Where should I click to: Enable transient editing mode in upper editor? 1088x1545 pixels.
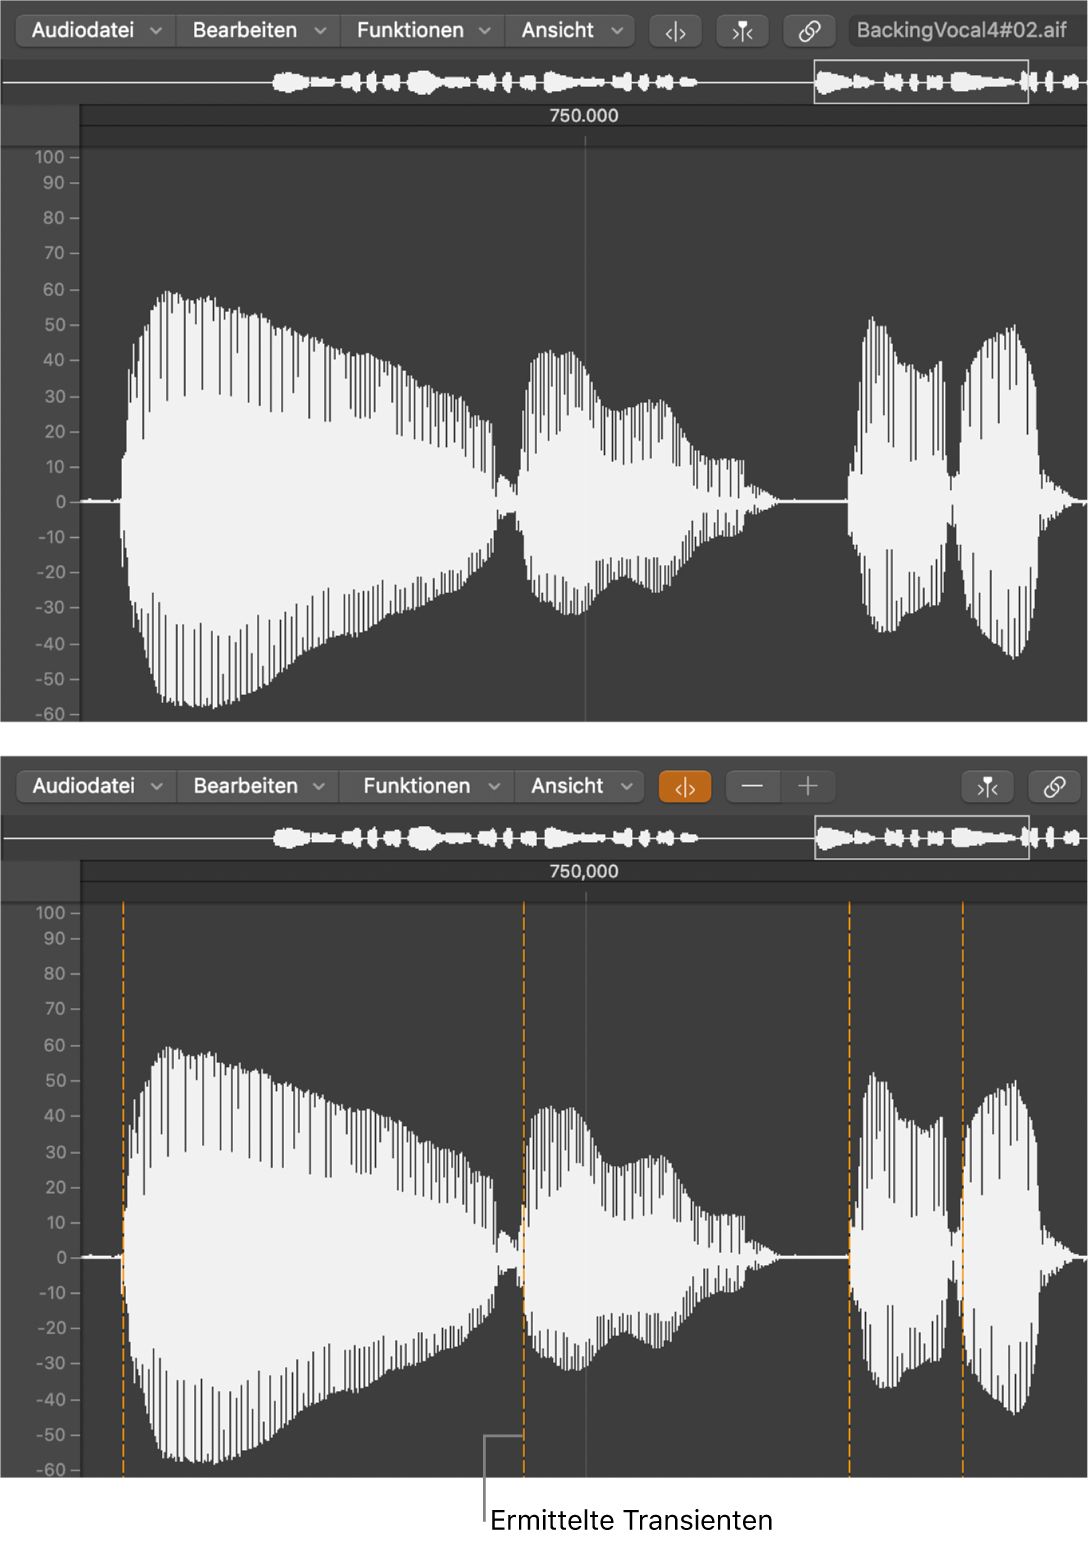pos(674,30)
